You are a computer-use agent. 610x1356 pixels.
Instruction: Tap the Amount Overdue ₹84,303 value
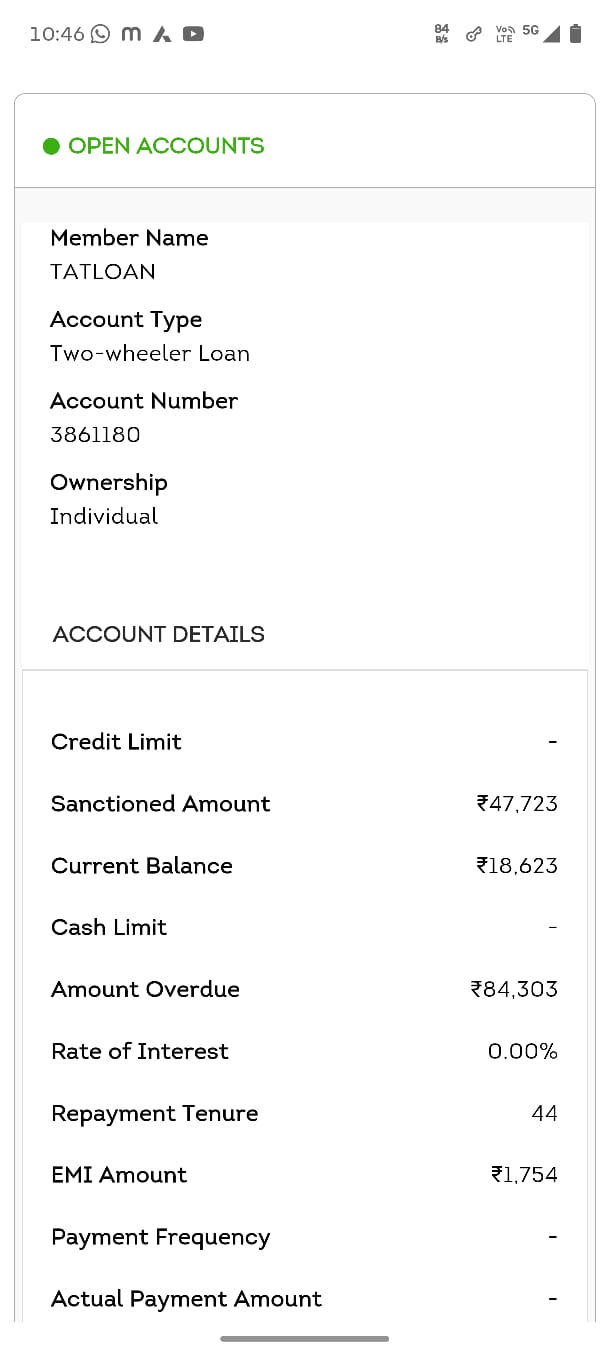(x=514, y=990)
